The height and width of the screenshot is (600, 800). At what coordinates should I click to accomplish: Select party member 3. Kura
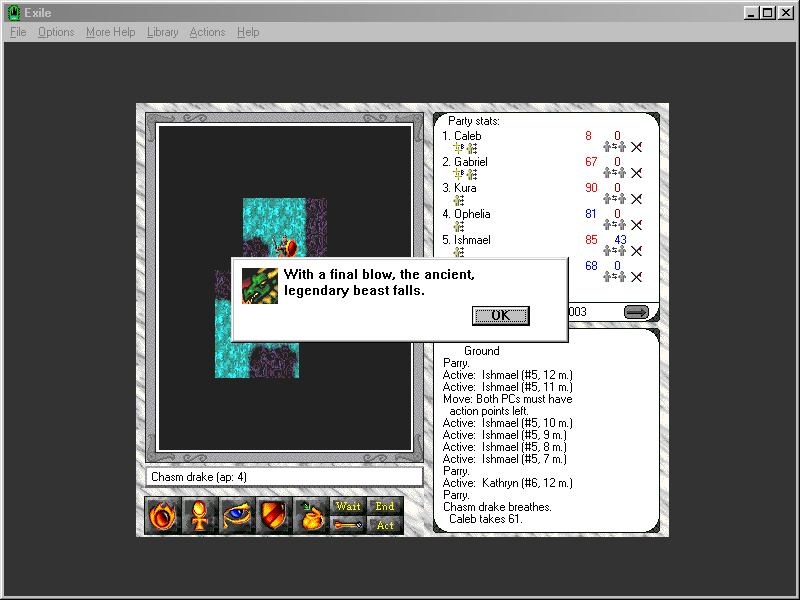point(459,188)
